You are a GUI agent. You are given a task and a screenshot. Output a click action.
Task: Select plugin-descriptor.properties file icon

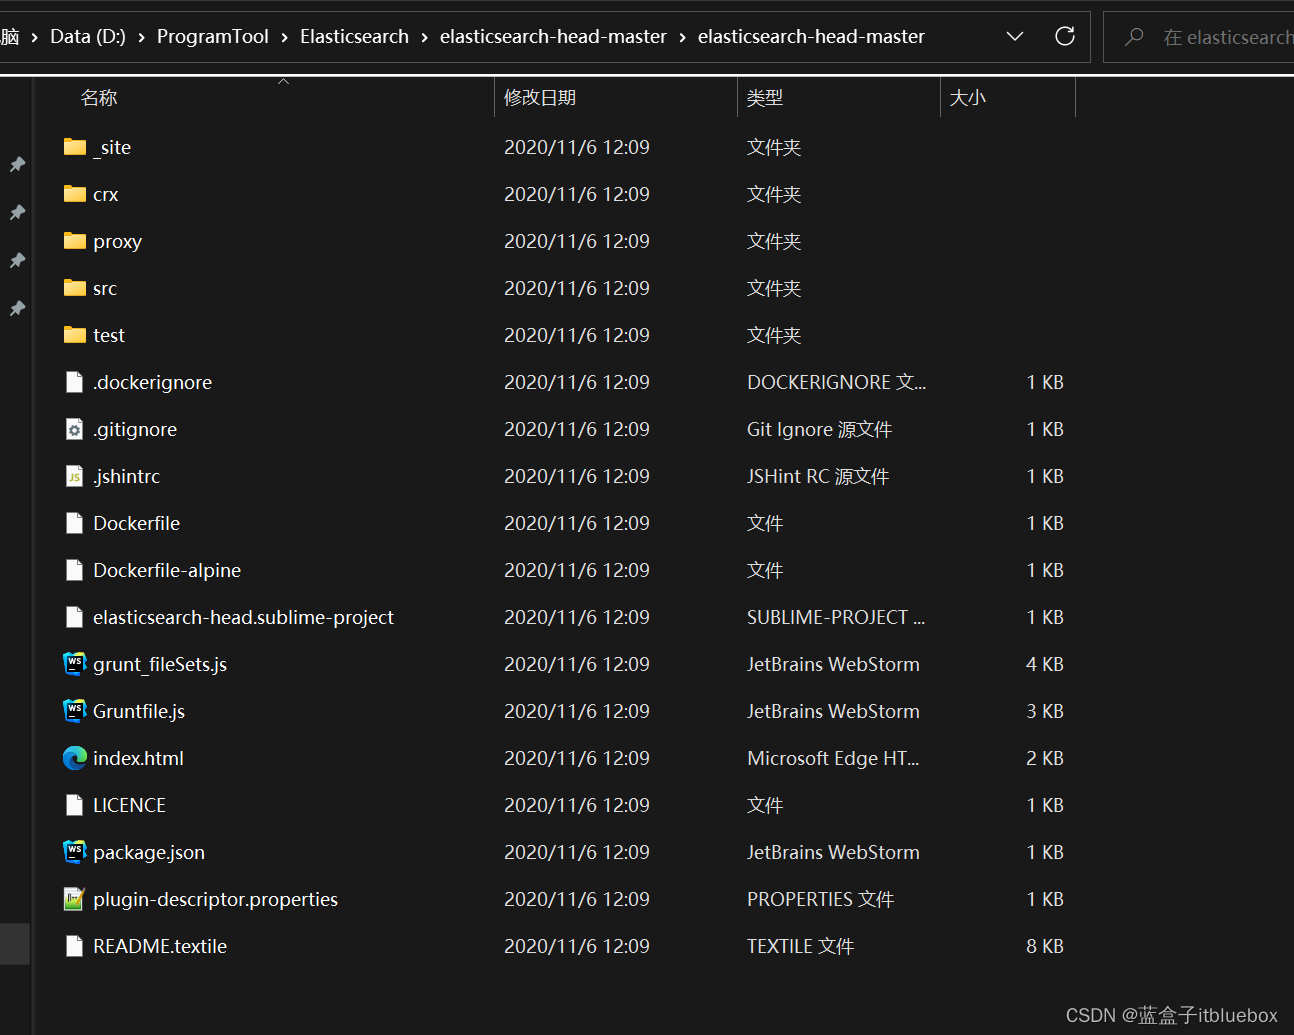coord(75,899)
